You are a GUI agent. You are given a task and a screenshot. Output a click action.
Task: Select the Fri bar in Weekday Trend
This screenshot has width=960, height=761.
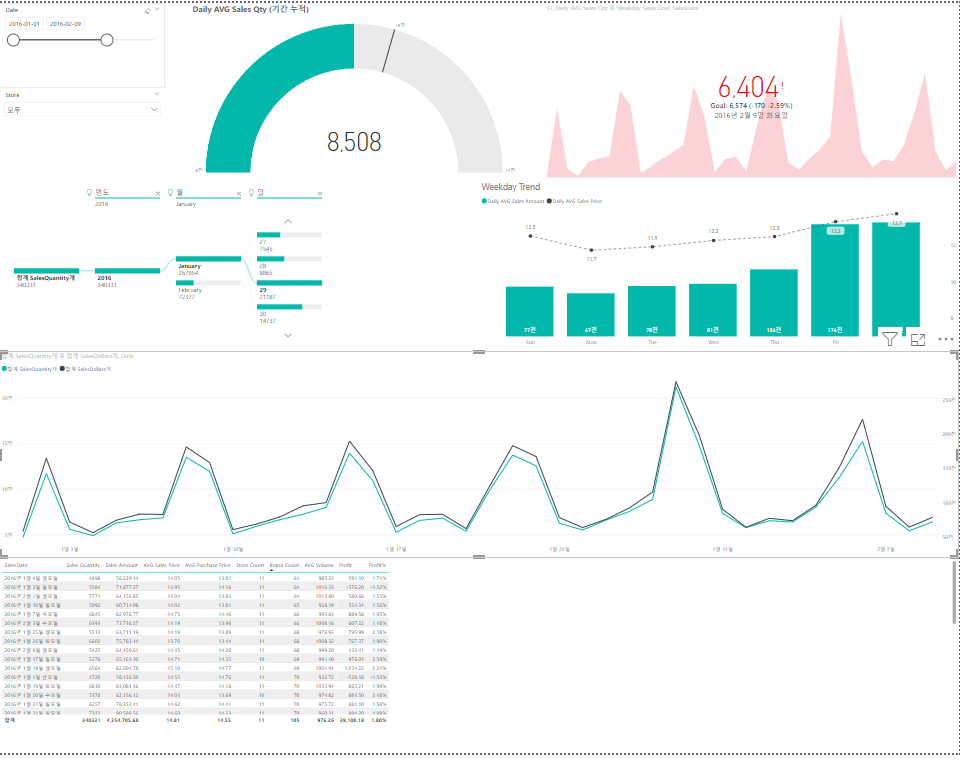(x=835, y=280)
